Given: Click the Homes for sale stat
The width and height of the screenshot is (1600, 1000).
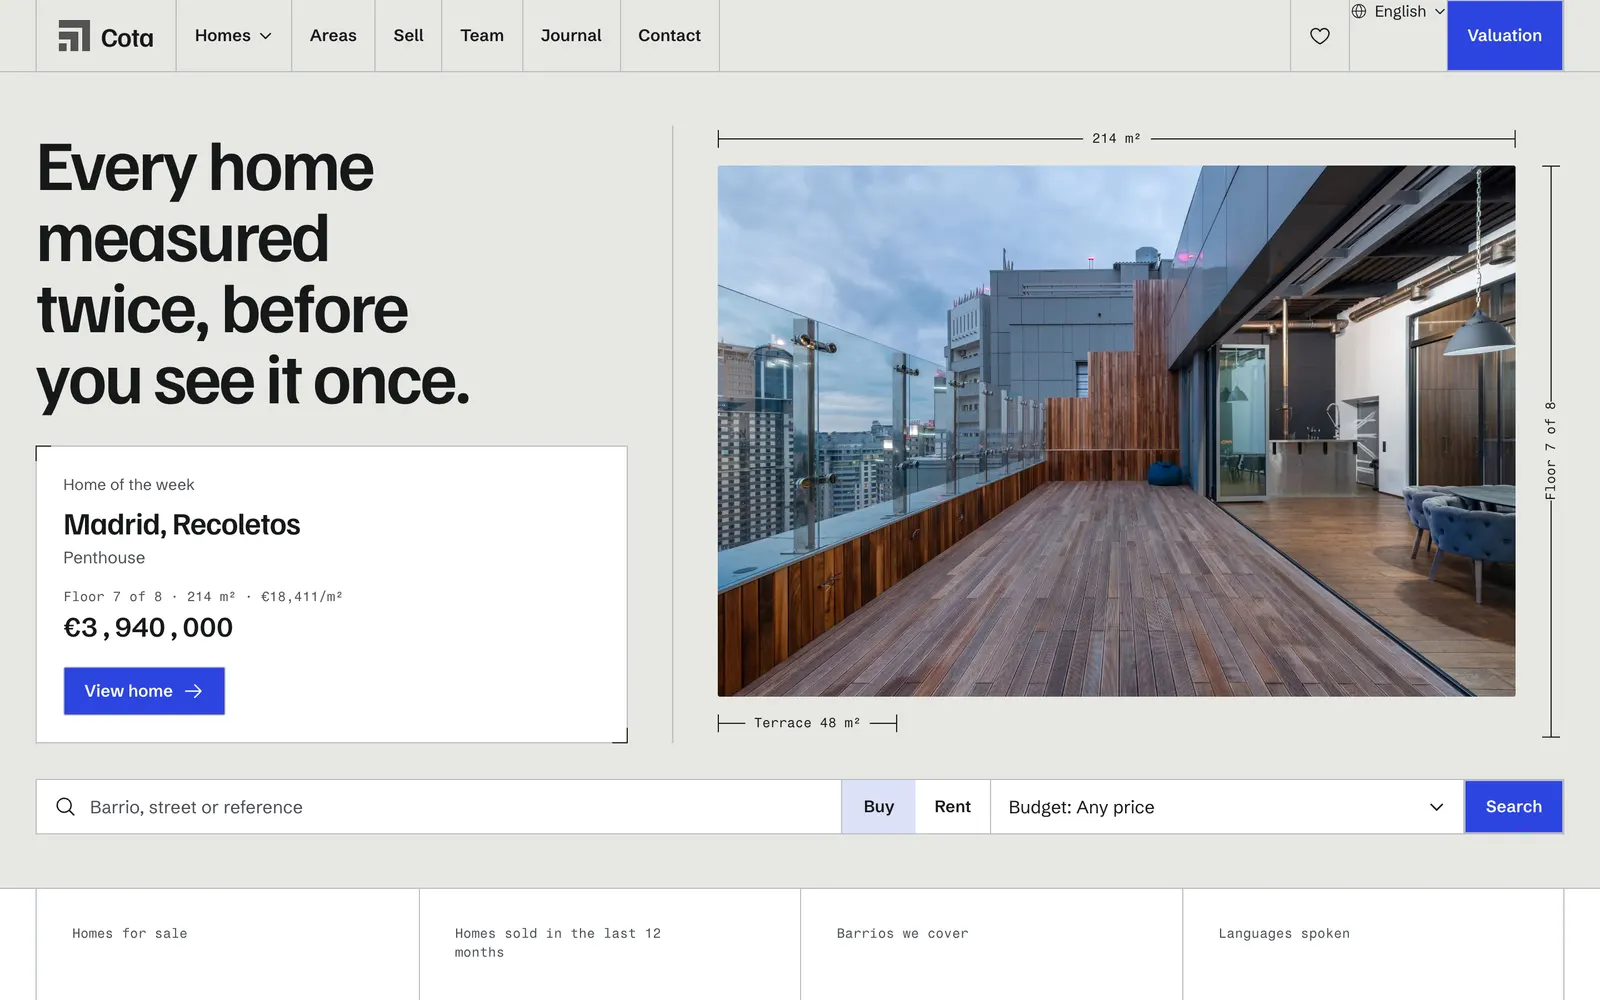Looking at the screenshot, I should (x=130, y=934).
